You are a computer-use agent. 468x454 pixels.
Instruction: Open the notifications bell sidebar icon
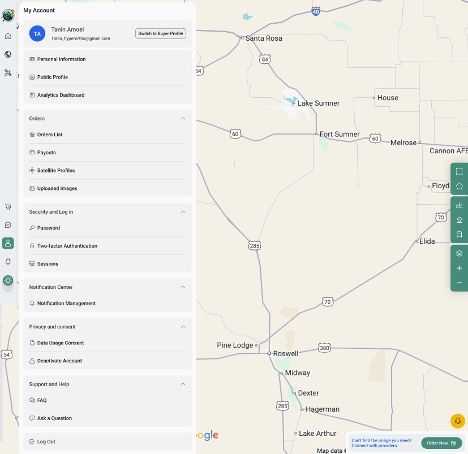point(8,262)
